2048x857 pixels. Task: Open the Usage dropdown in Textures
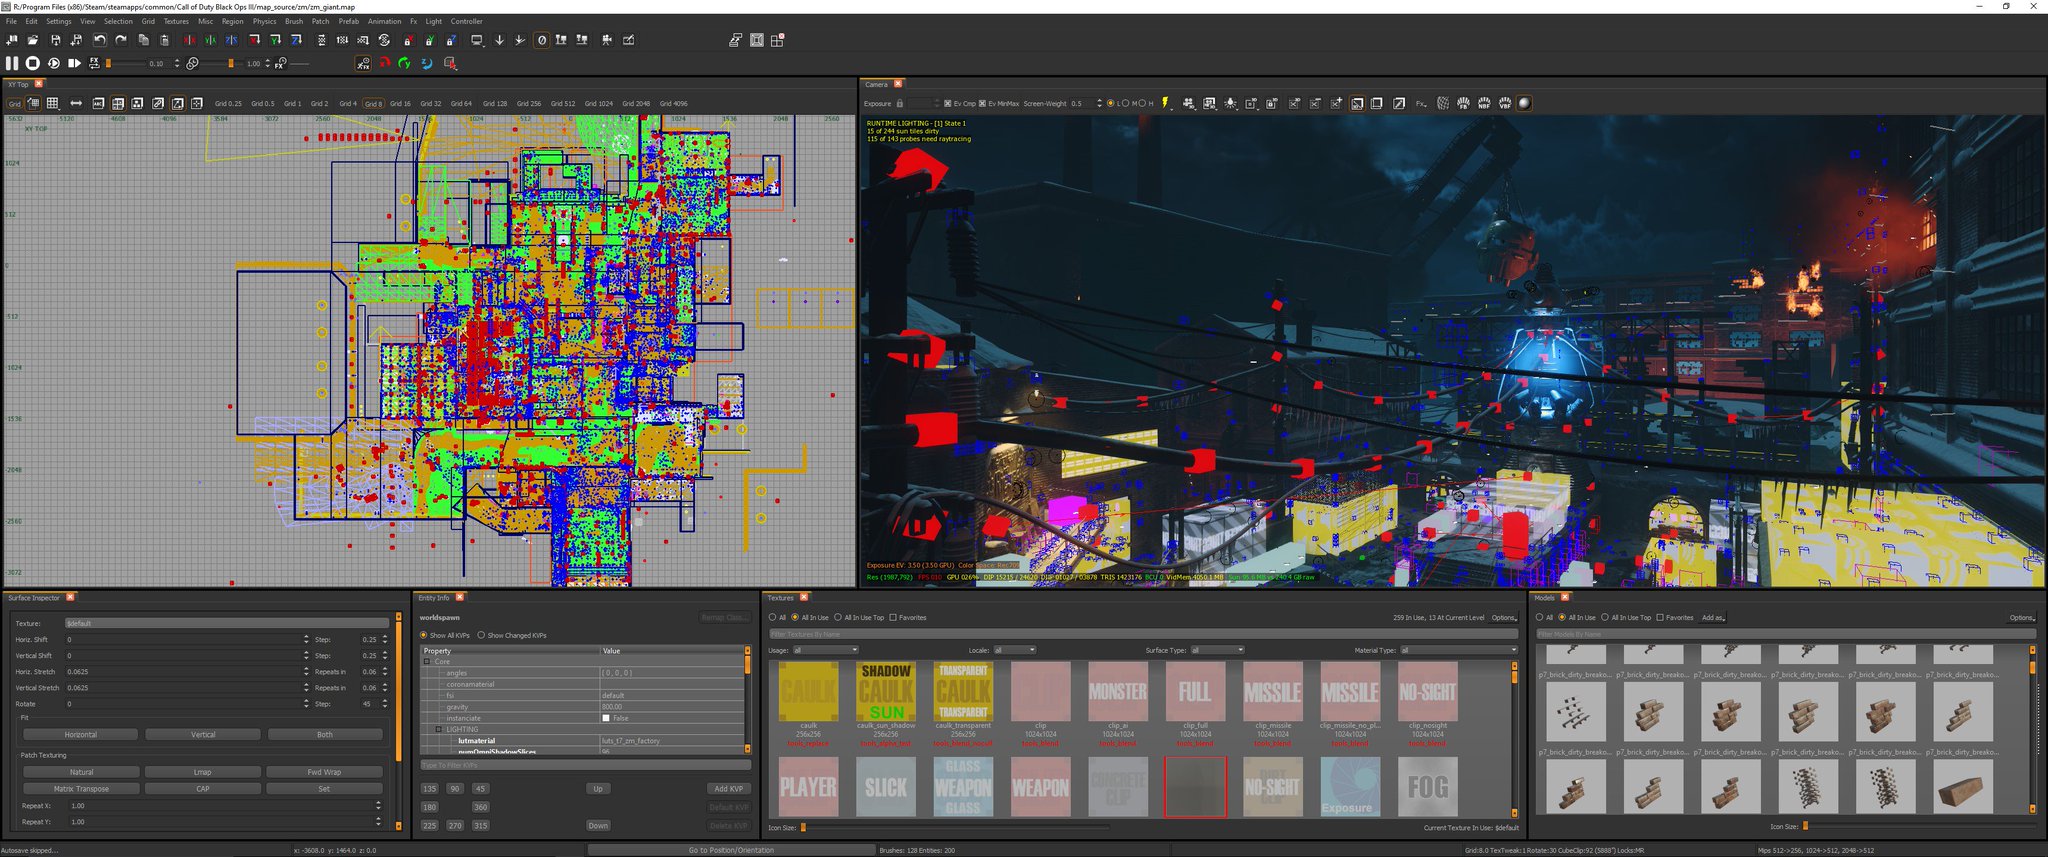coord(825,650)
